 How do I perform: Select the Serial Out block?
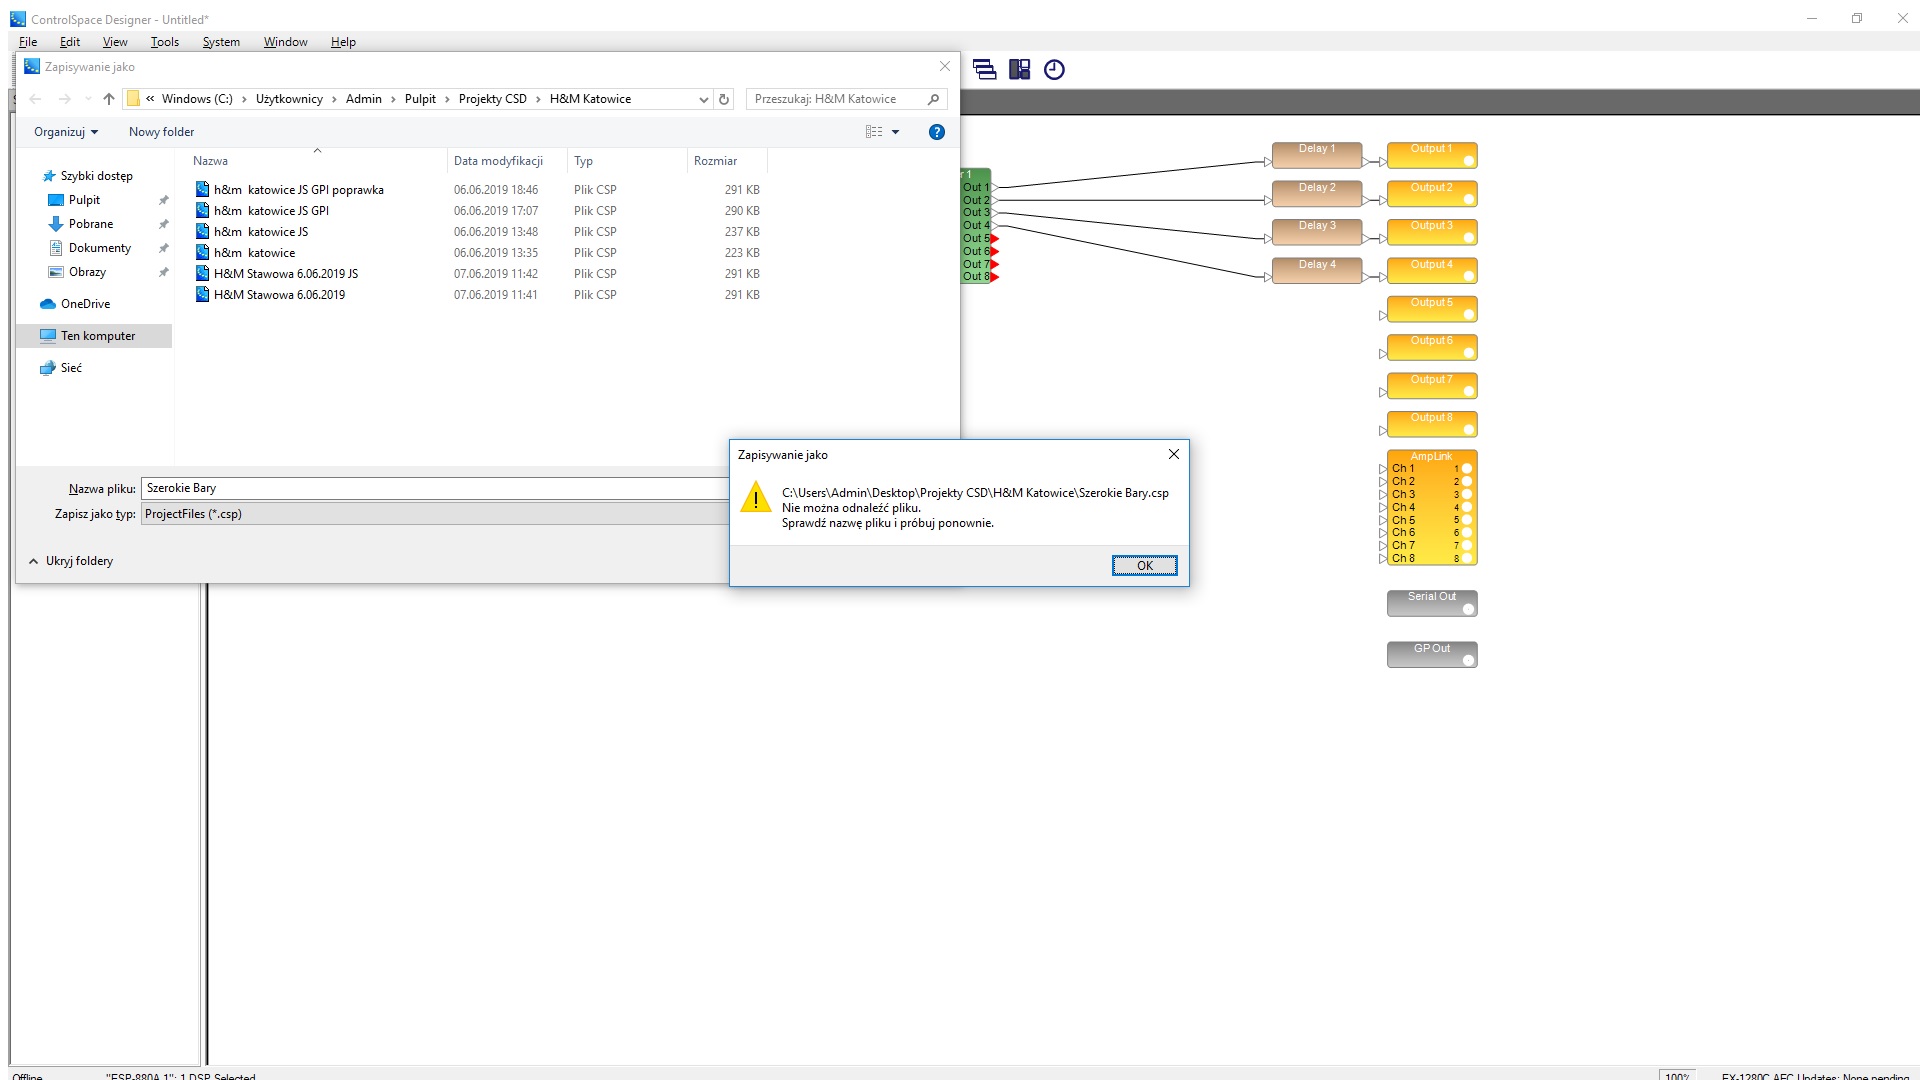(x=1432, y=603)
